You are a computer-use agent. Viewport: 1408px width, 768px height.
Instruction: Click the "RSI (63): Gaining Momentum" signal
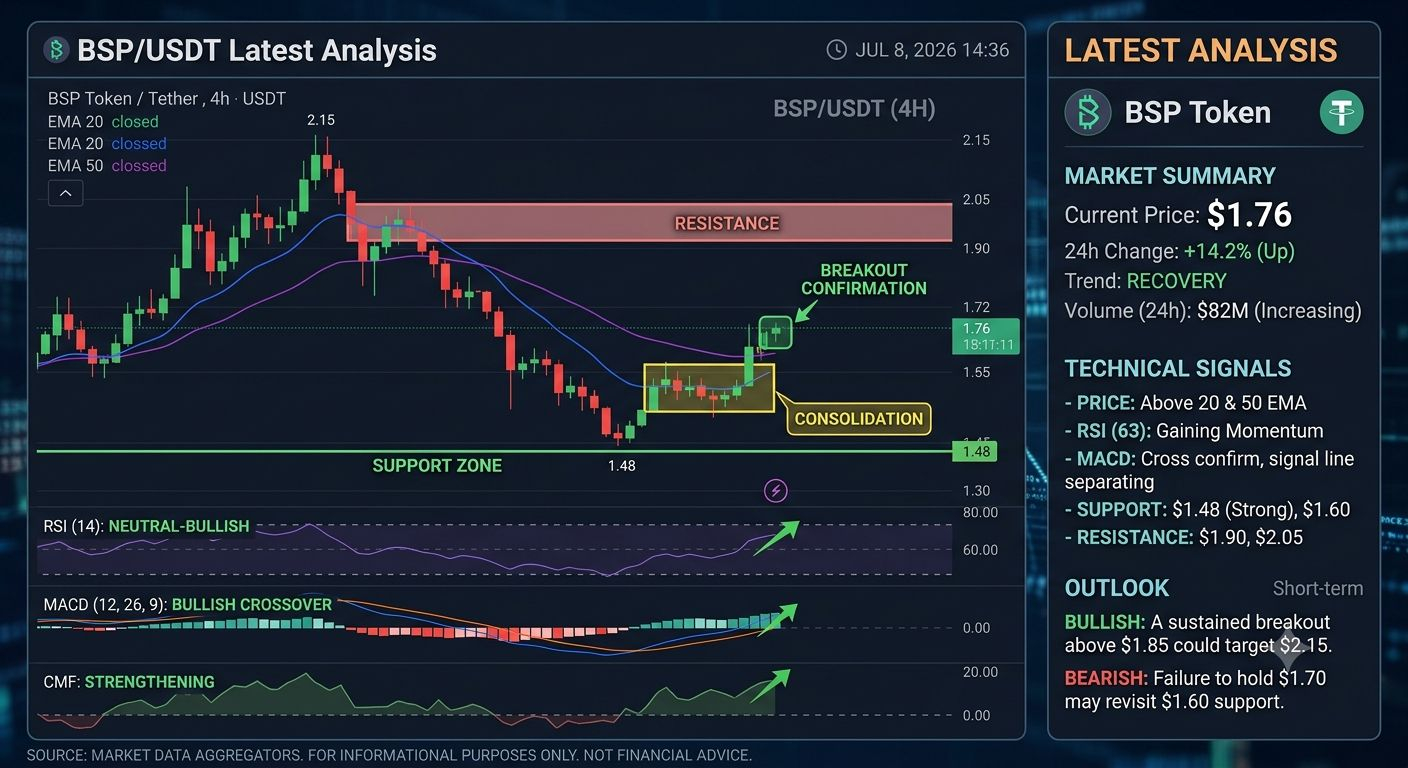[x=1194, y=431]
